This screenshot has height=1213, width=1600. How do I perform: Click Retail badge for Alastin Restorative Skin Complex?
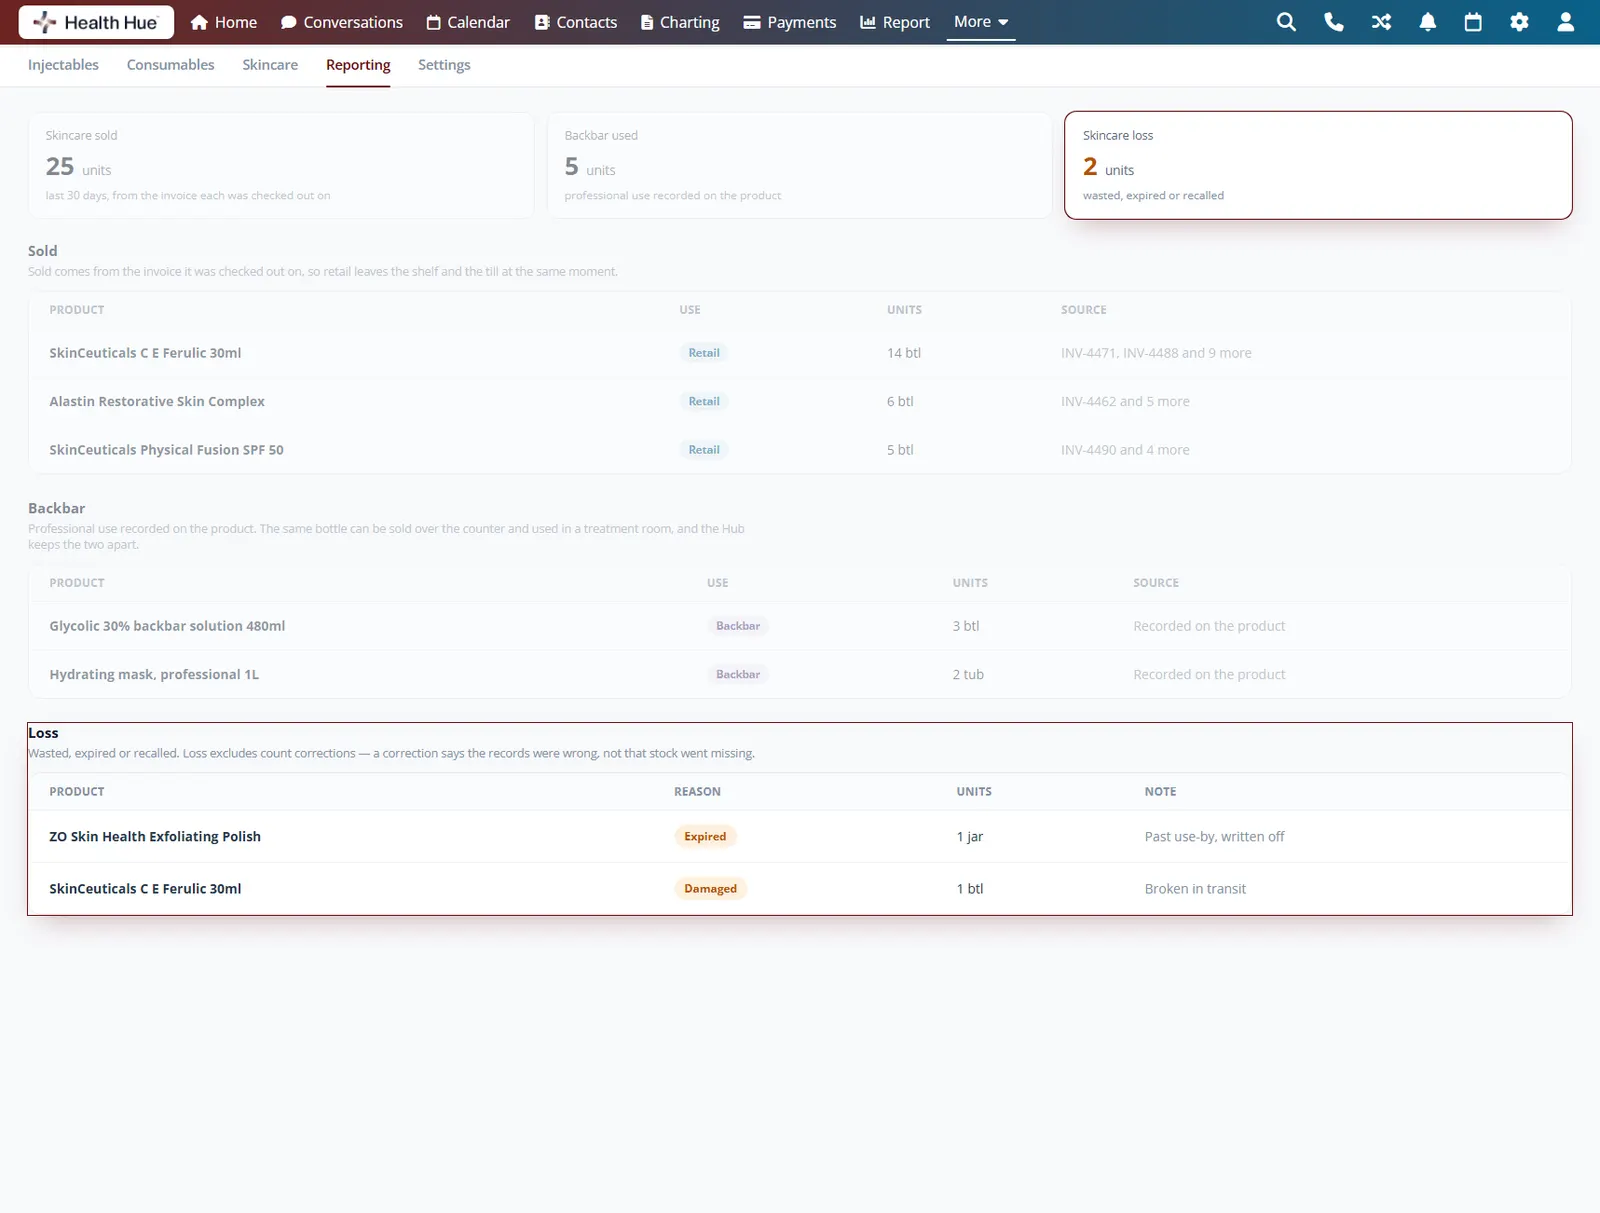[x=704, y=401]
